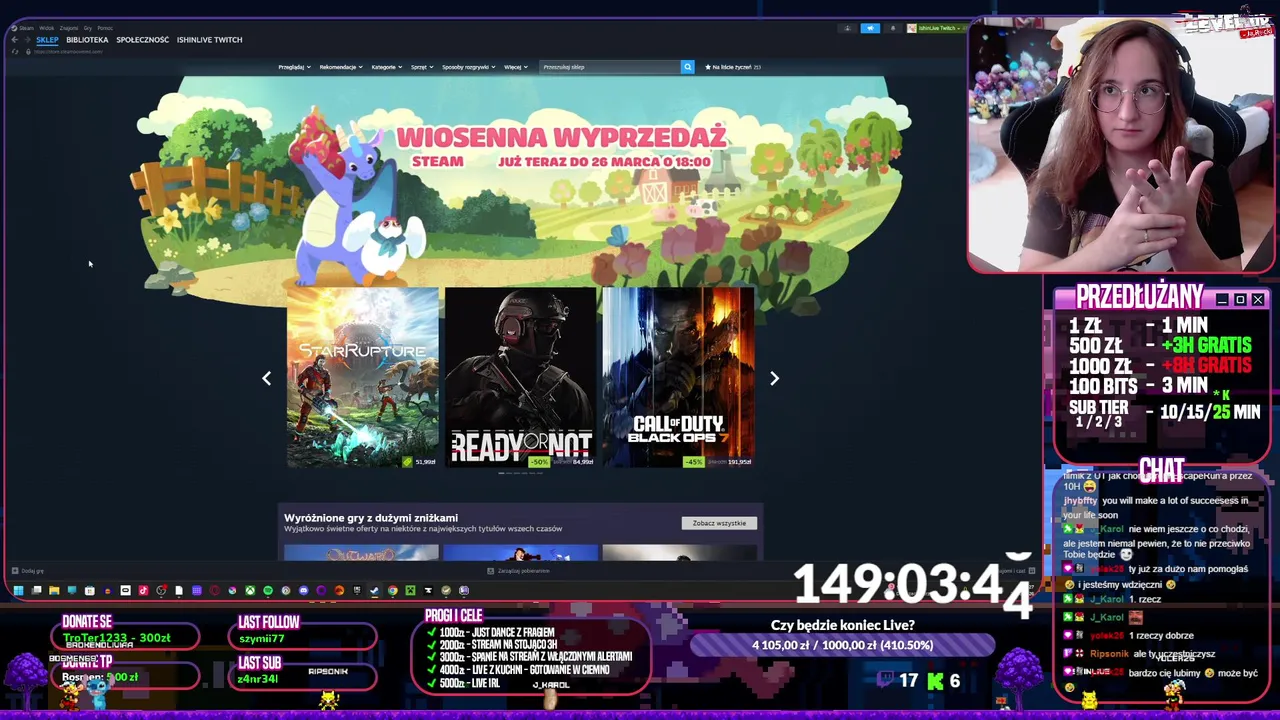This screenshot has width=1280, height=720.
Task: Open the Steam downloads icon at top right
Action: pos(847,28)
